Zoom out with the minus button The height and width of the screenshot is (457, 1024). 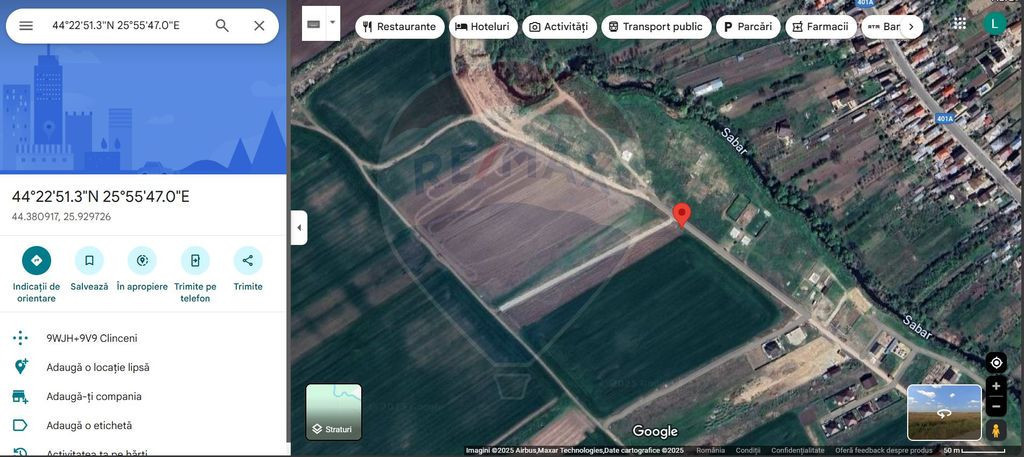pyautogui.click(x=995, y=407)
